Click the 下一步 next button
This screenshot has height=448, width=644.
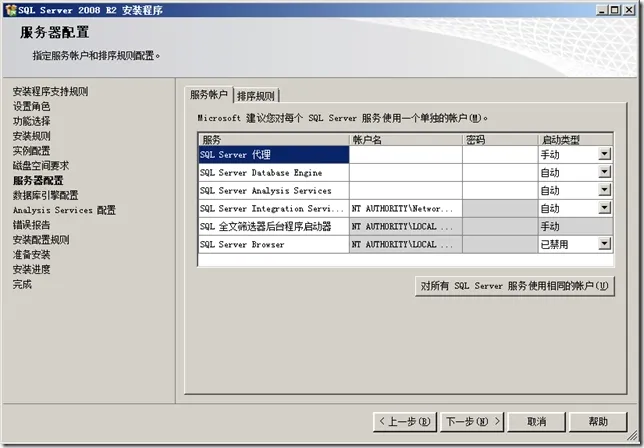[472, 422]
